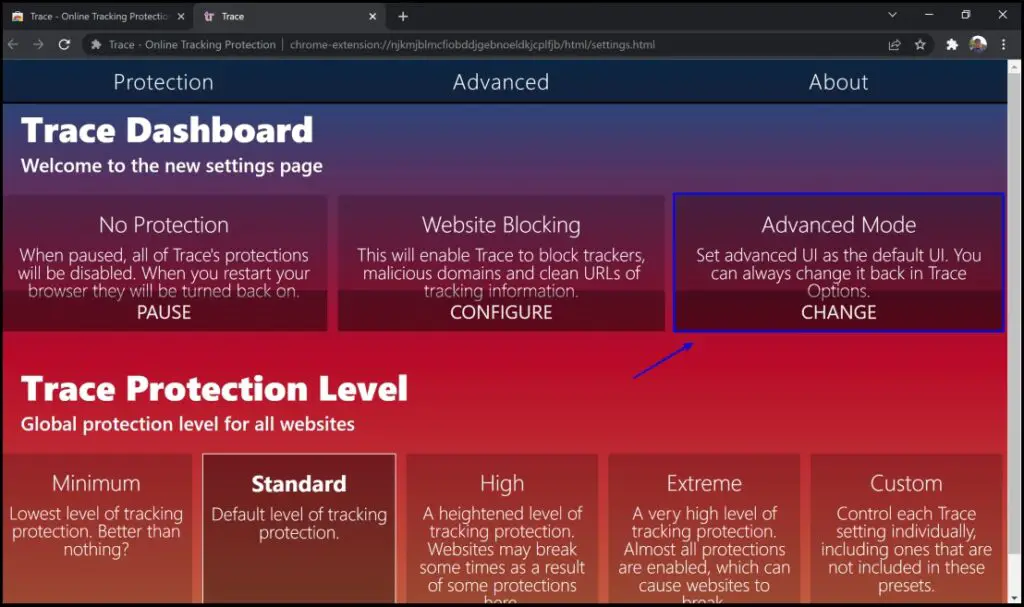Click PAUSE on the No Protection card
This screenshot has height=607, width=1024.
point(164,312)
